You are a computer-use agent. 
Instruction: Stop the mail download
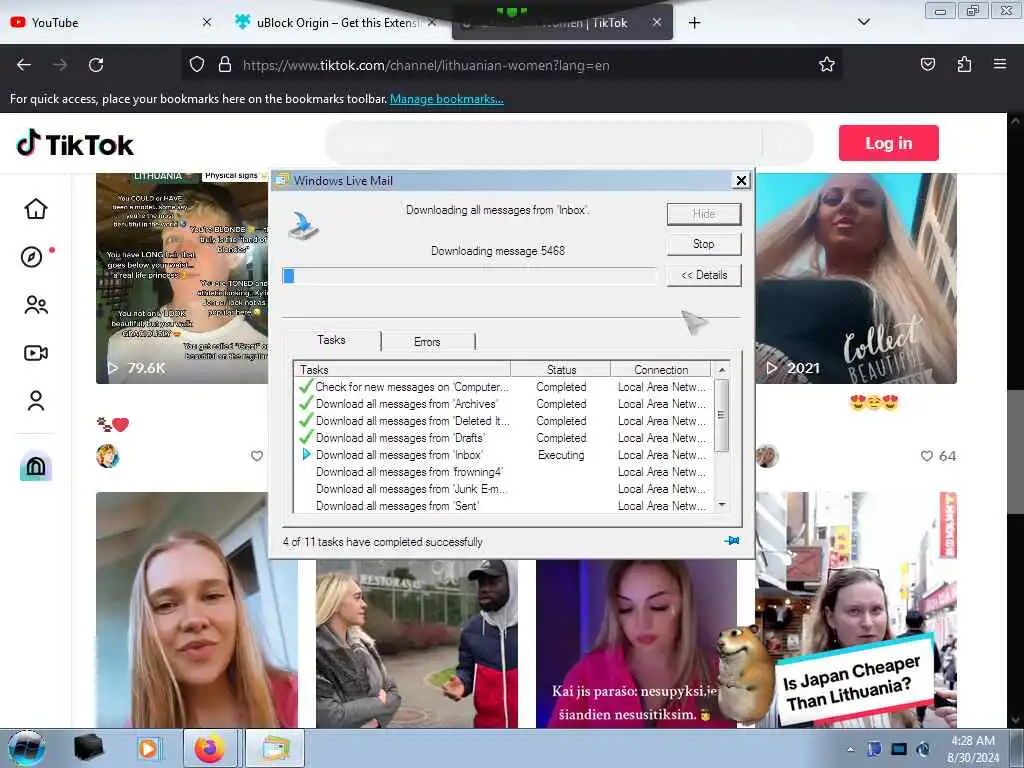point(704,244)
